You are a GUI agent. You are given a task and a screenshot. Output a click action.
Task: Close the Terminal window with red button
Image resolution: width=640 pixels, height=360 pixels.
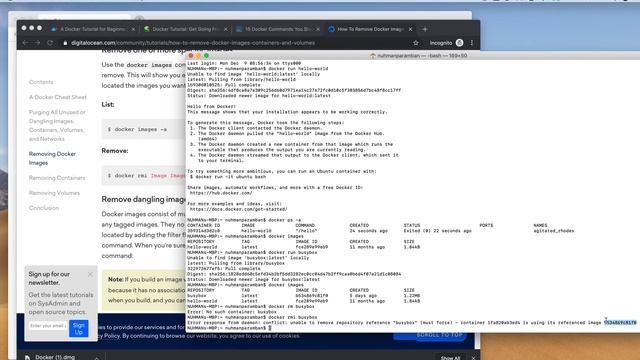click(191, 56)
